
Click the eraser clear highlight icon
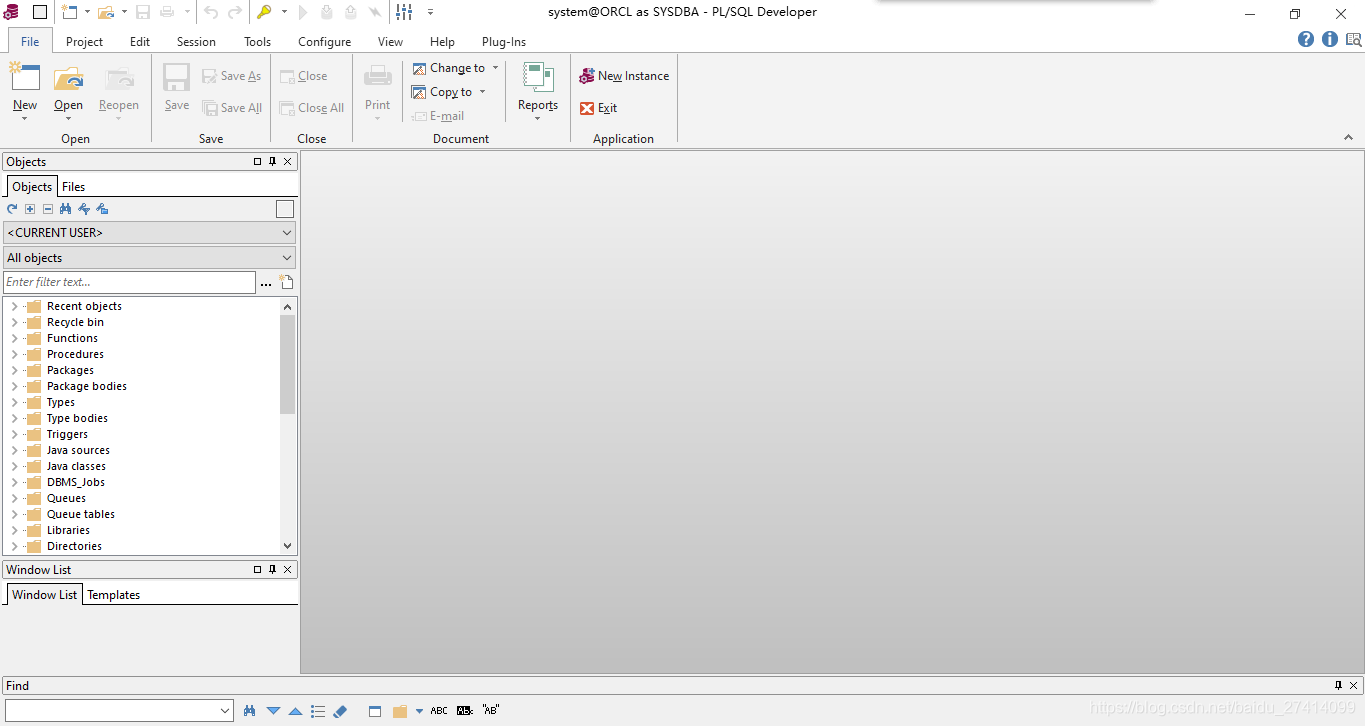pyautogui.click(x=340, y=711)
